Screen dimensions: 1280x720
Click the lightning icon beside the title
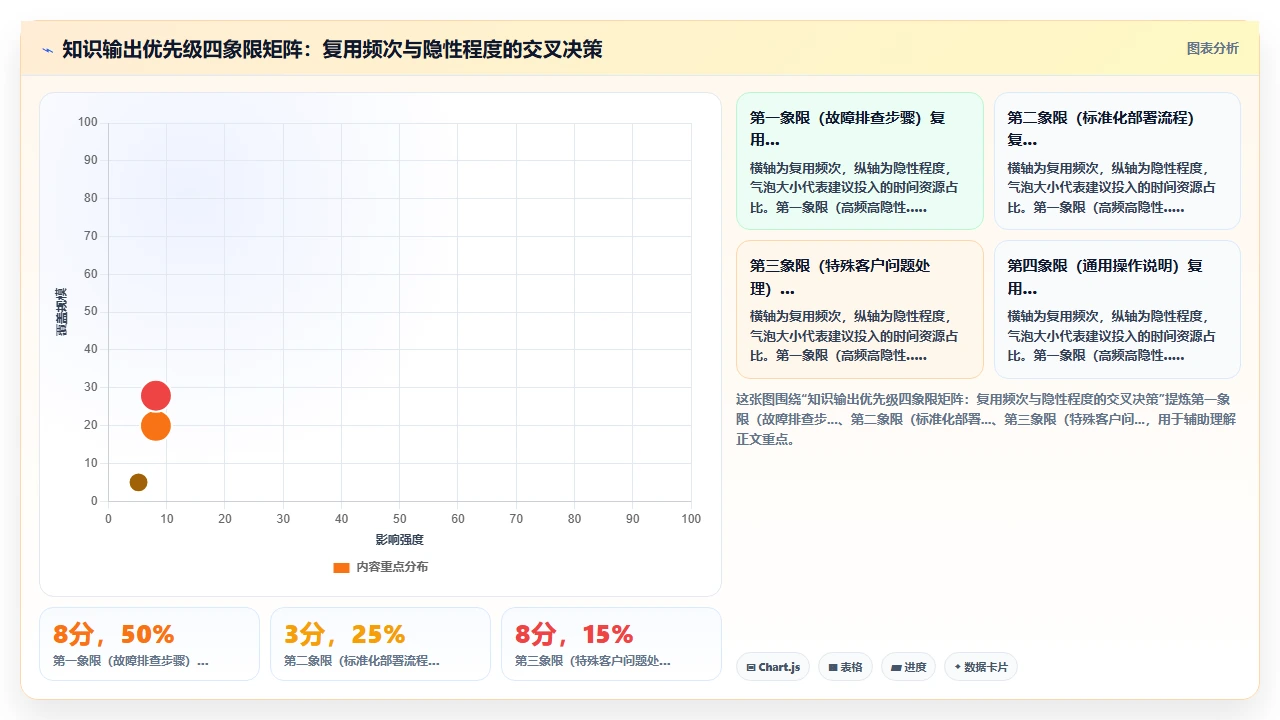pyautogui.click(x=47, y=50)
